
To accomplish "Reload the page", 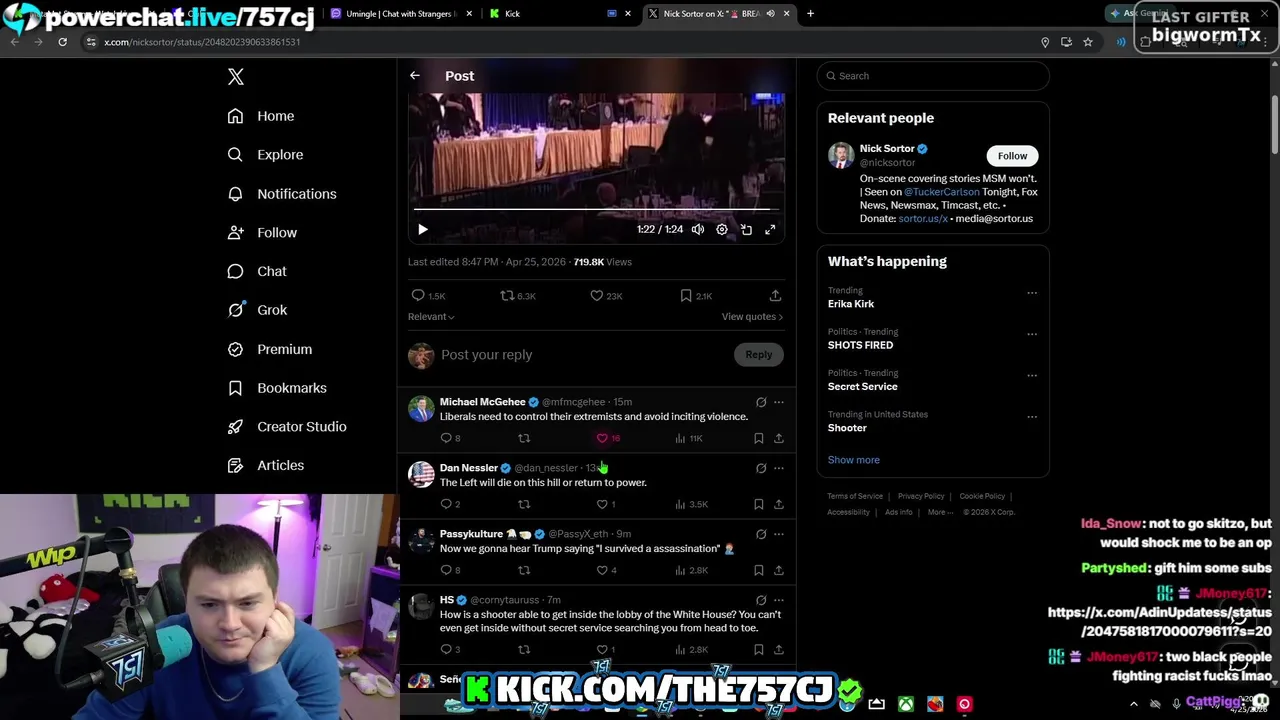I will click(x=62, y=42).
